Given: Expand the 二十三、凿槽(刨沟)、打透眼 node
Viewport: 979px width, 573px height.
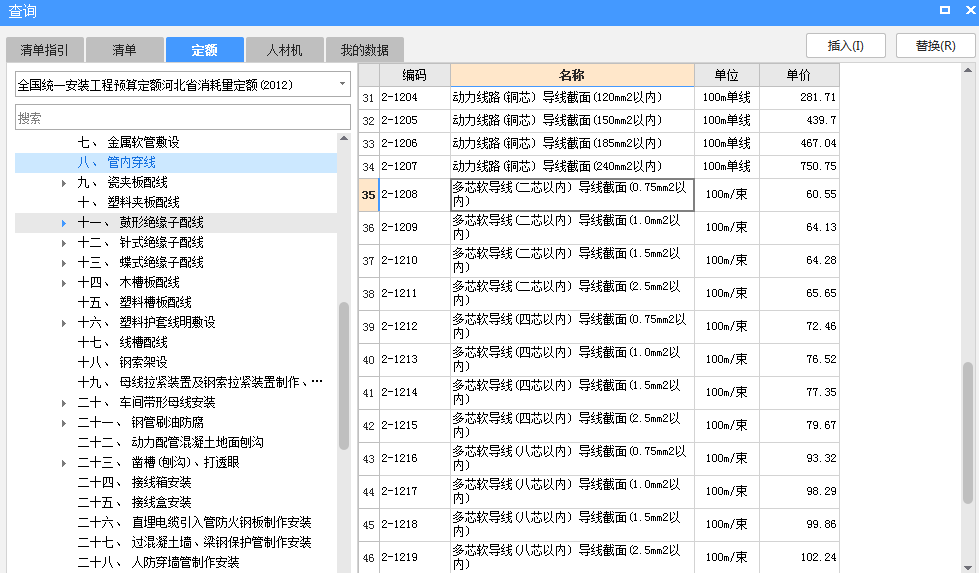Looking at the screenshot, I should pyautogui.click(x=64, y=463).
